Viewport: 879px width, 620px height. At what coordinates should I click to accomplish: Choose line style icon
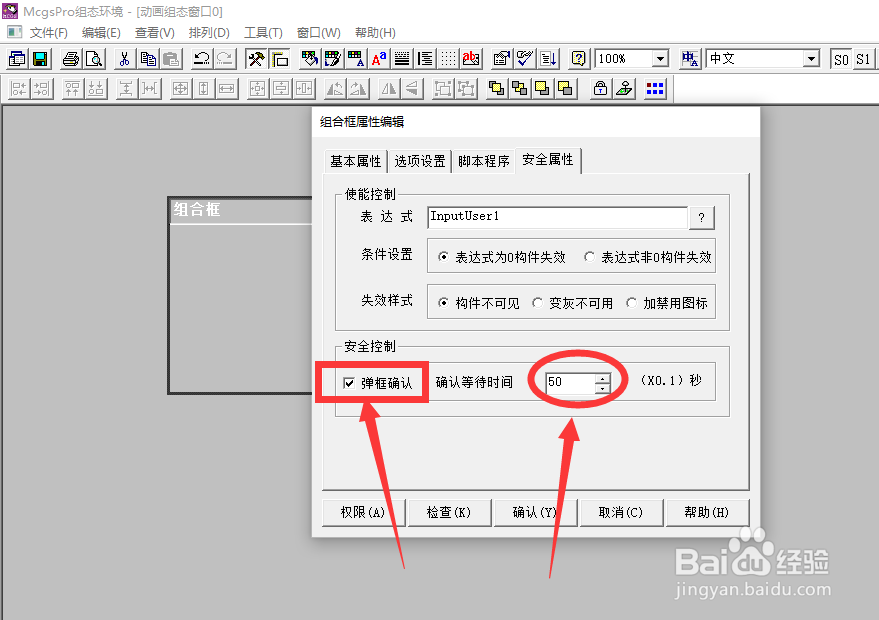coord(402,59)
